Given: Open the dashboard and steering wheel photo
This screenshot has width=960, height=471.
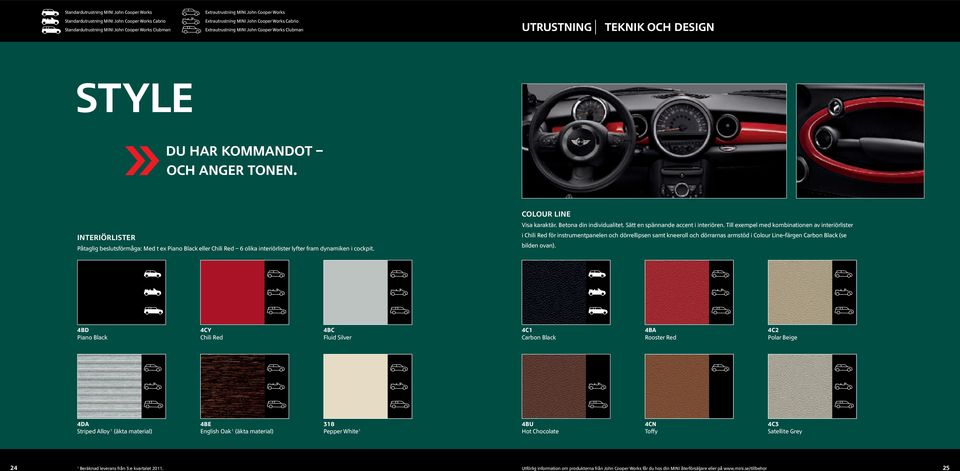Looking at the screenshot, I should (654, 141).
